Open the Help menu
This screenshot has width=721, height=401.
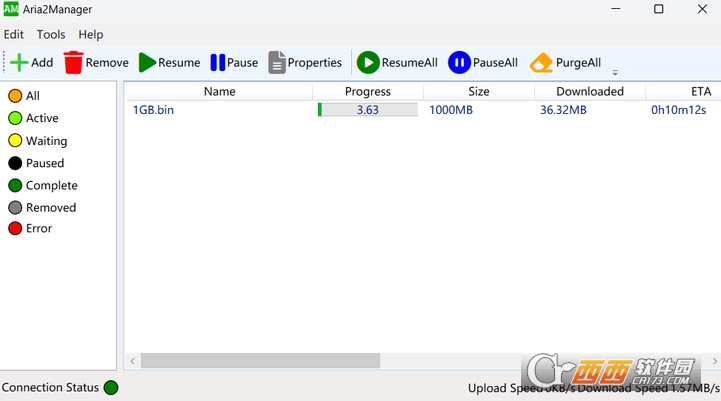pos(91,34)
